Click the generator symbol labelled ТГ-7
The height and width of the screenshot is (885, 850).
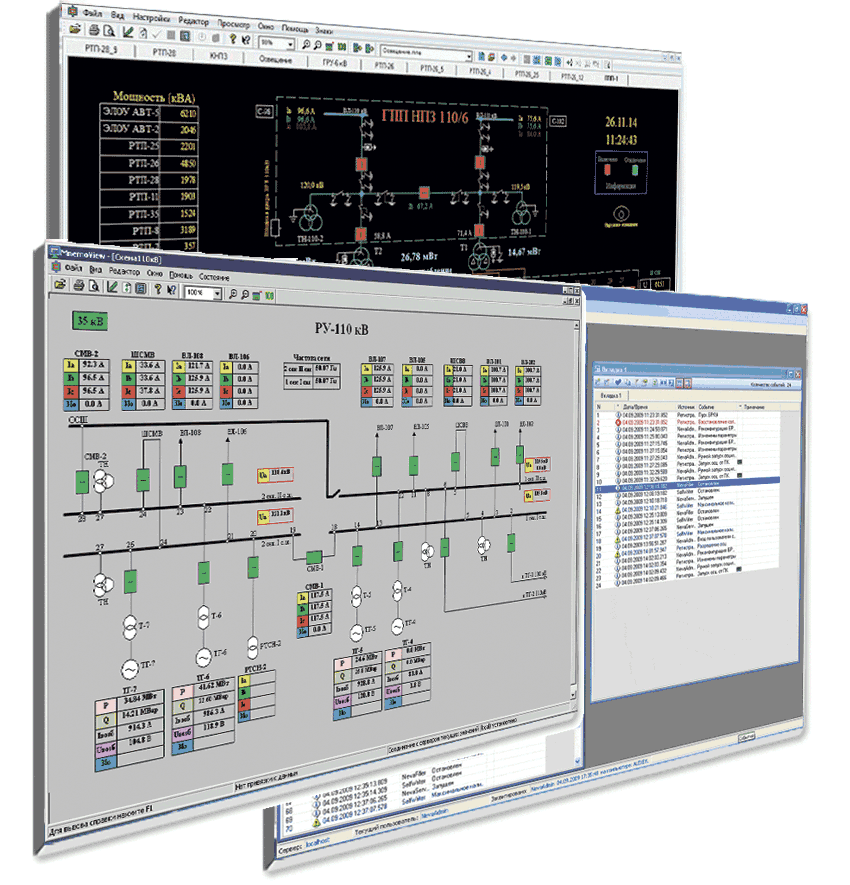point(129,670)
